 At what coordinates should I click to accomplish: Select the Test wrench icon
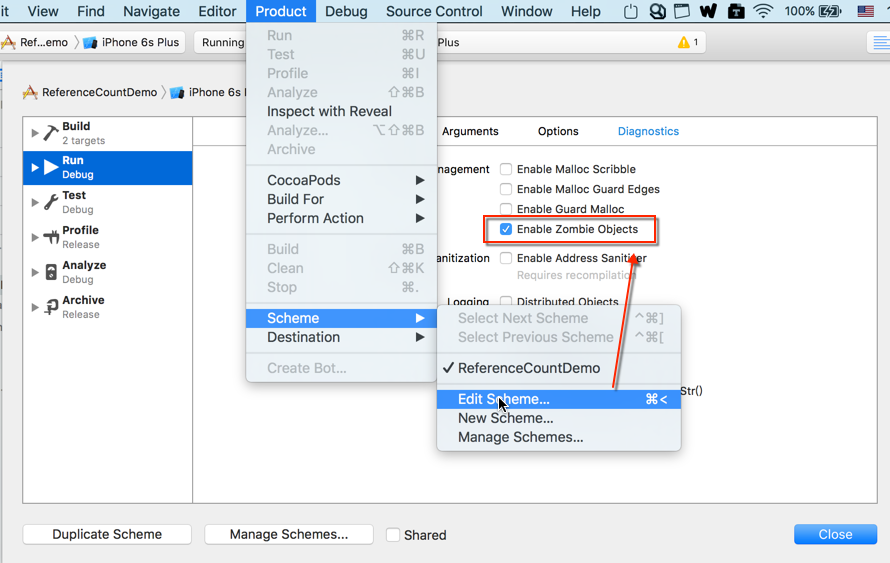(x=51, y=202)
